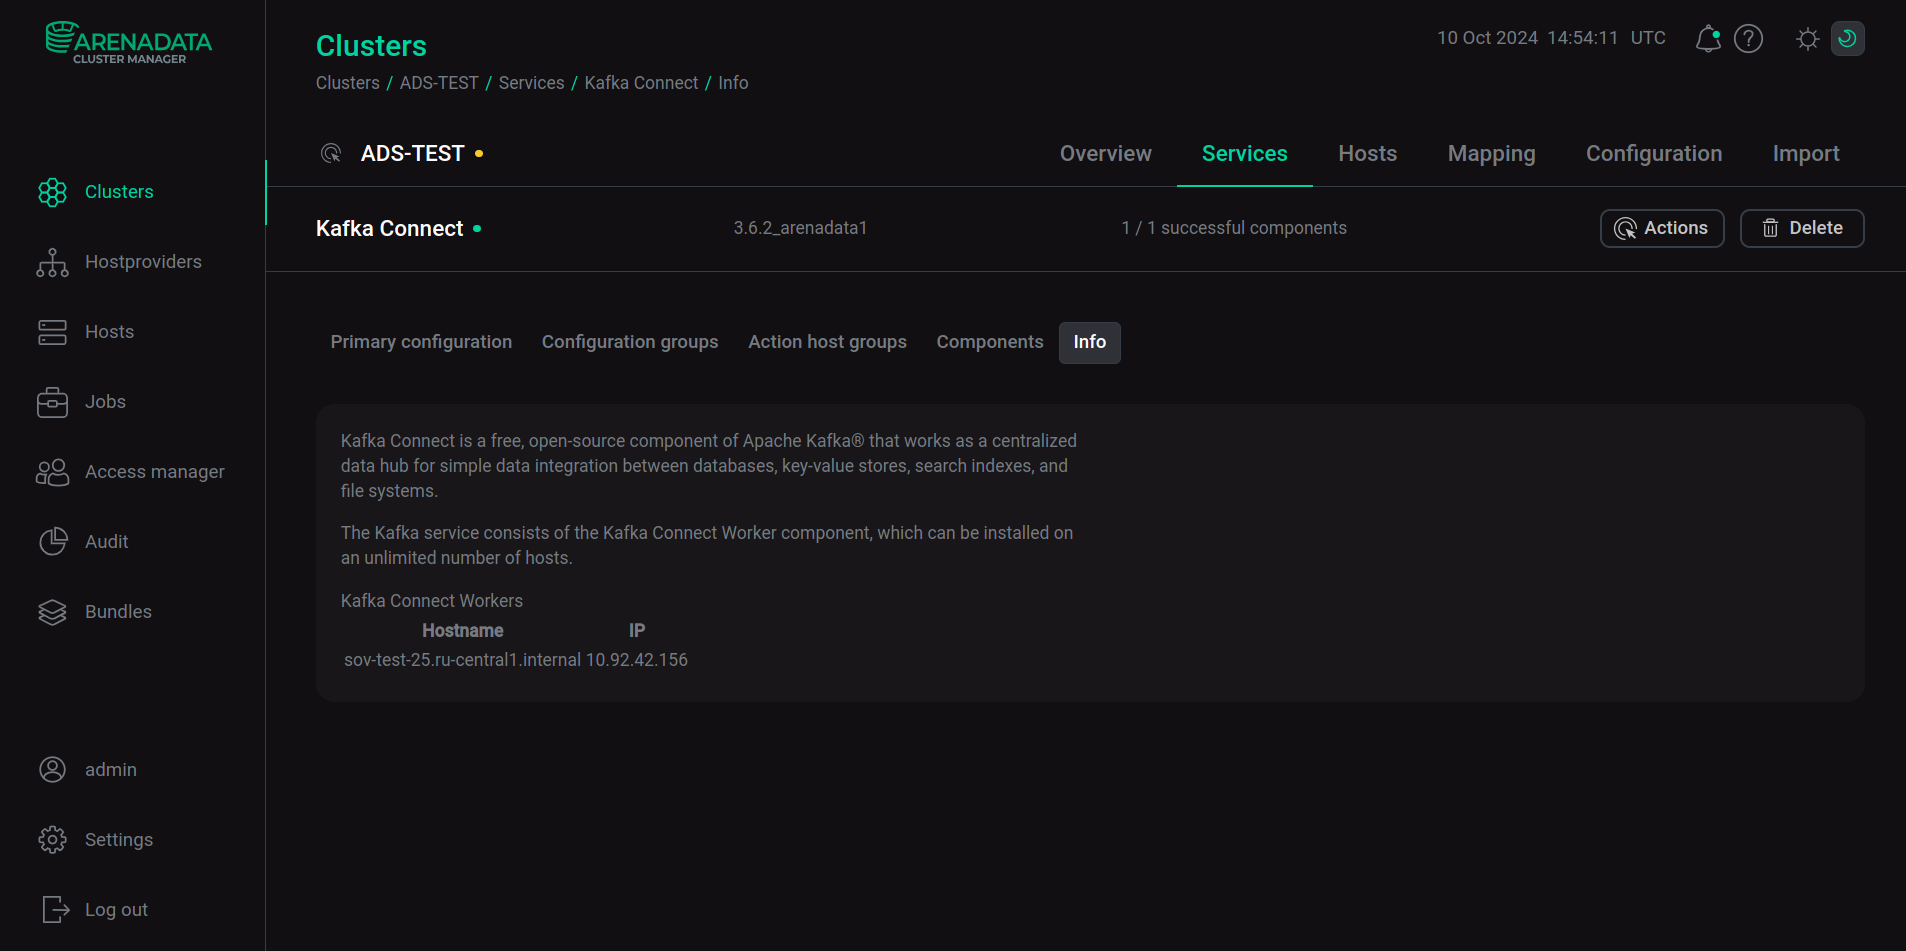Select the Services tab
The height and width of the screenshot is (951, 1906).
point(1244,154)
